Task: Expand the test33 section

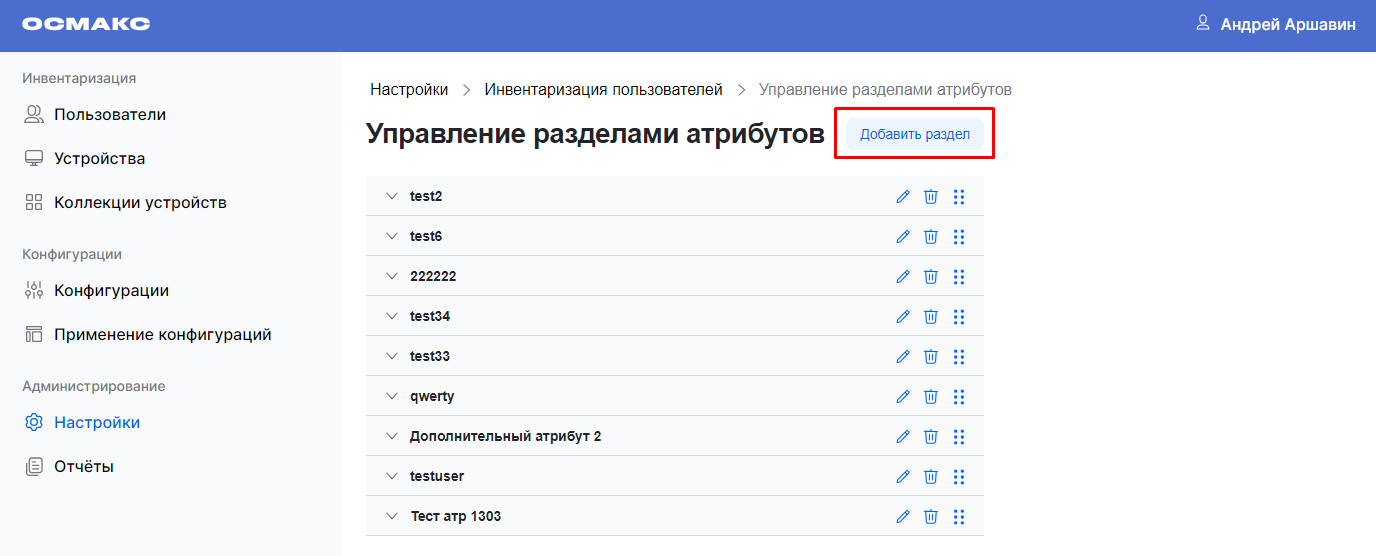Action: 392,356
